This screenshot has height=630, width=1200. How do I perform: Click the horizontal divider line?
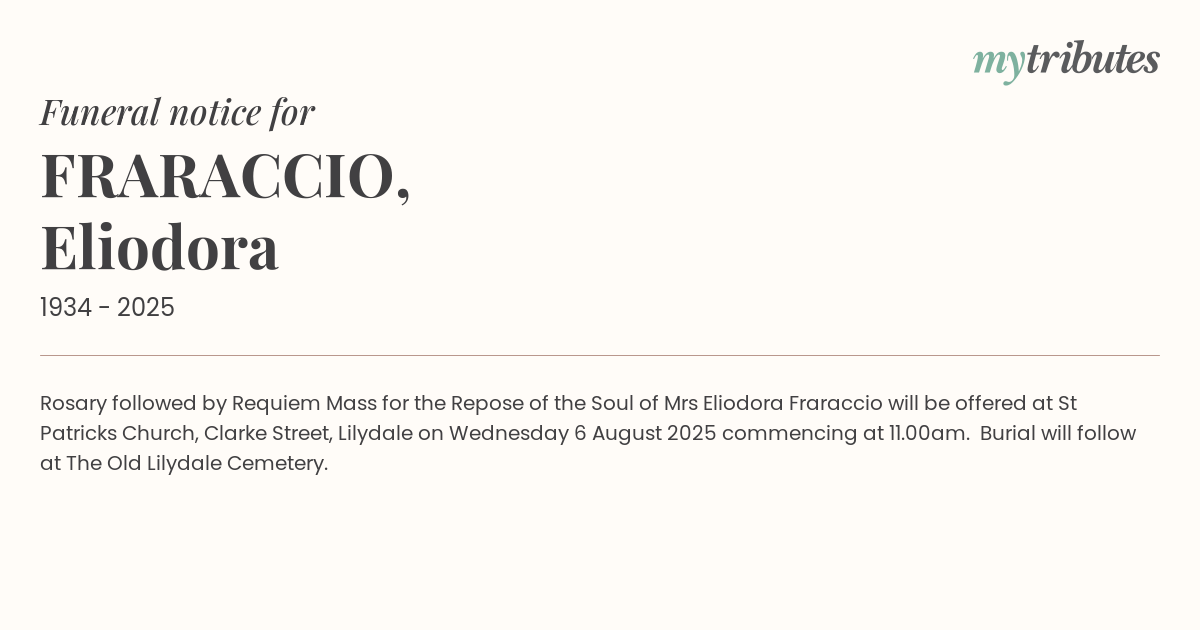point(600,355)
